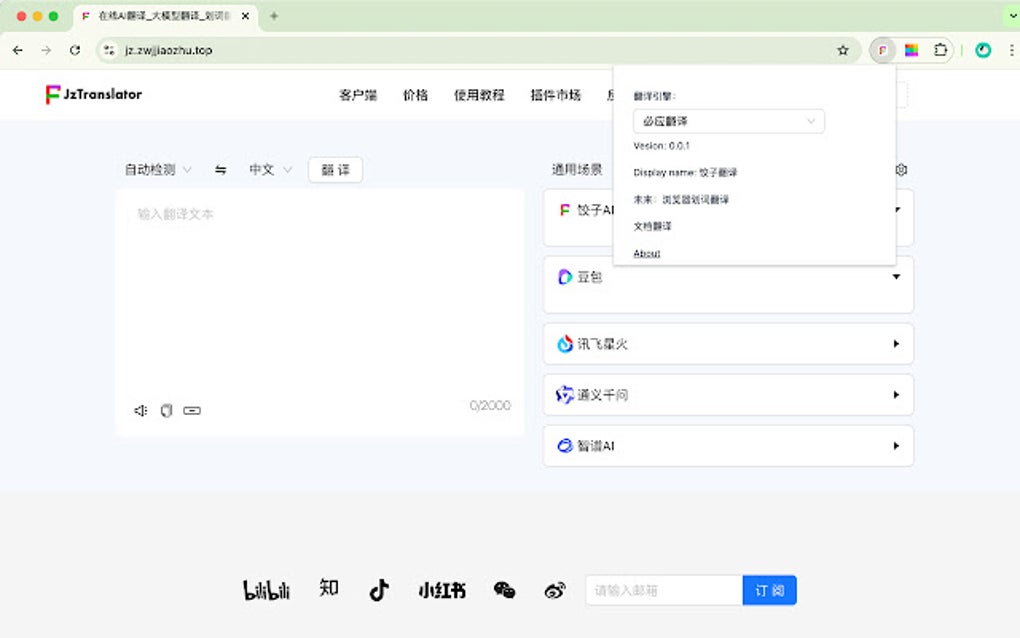Open the 价格 menu item

[x=415, y=95]
